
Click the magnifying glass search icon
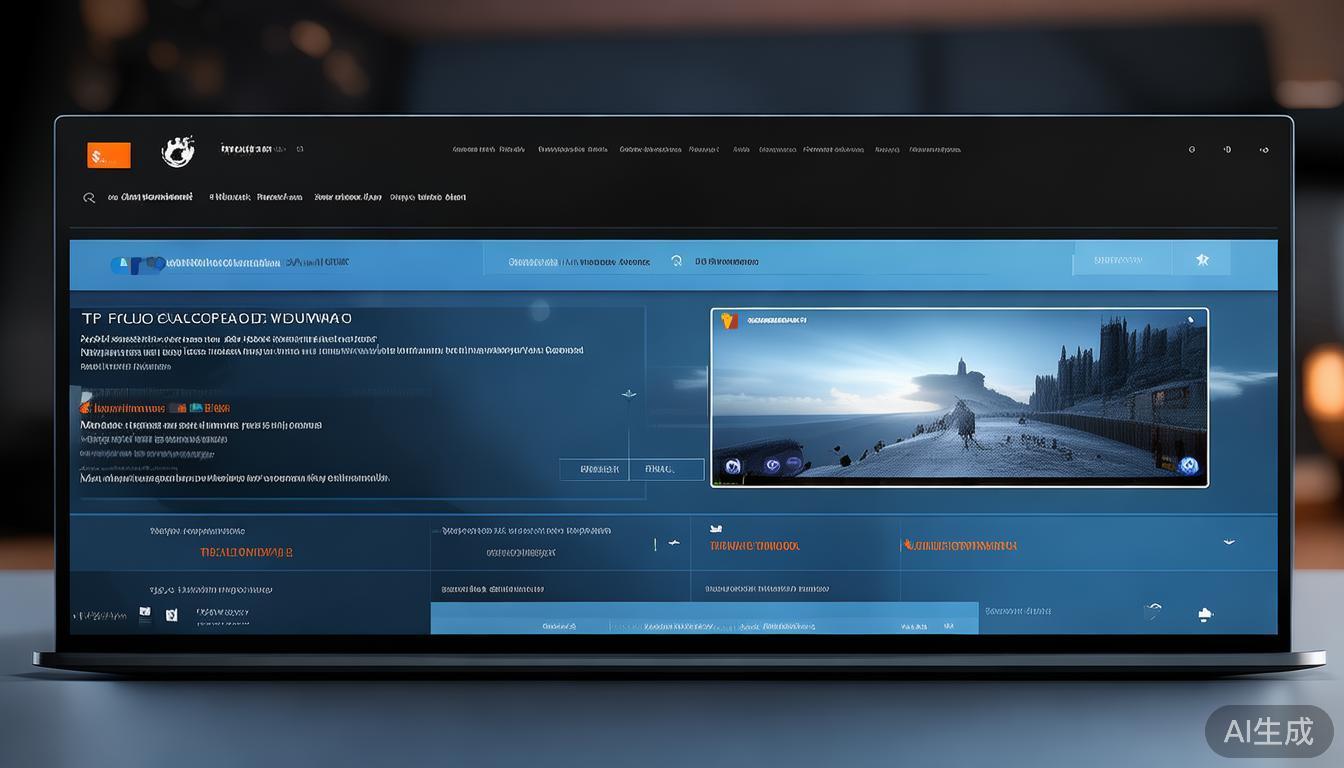tap(89, 198)
